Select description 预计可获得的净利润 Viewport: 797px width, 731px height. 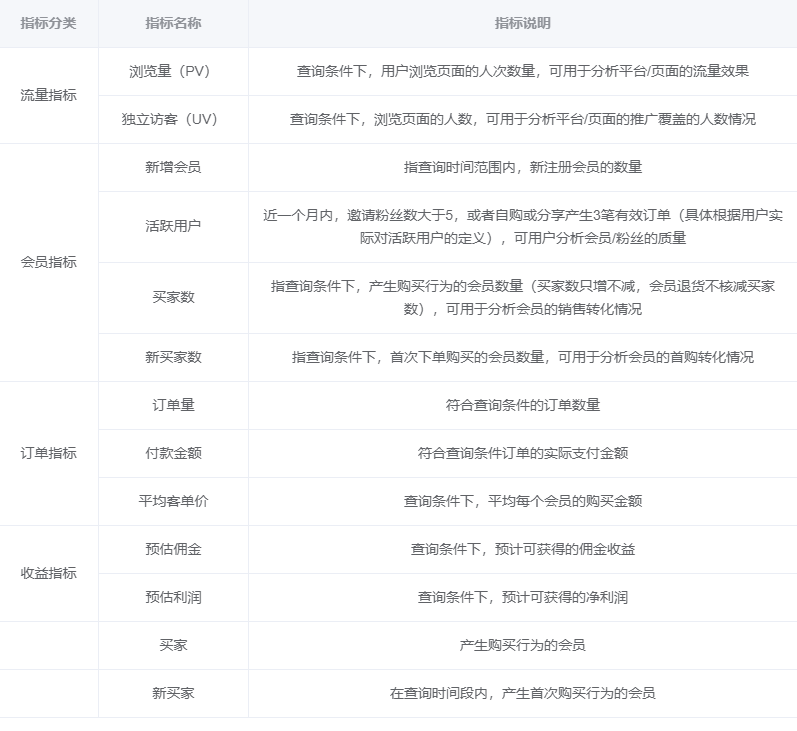tap(523, 597)
